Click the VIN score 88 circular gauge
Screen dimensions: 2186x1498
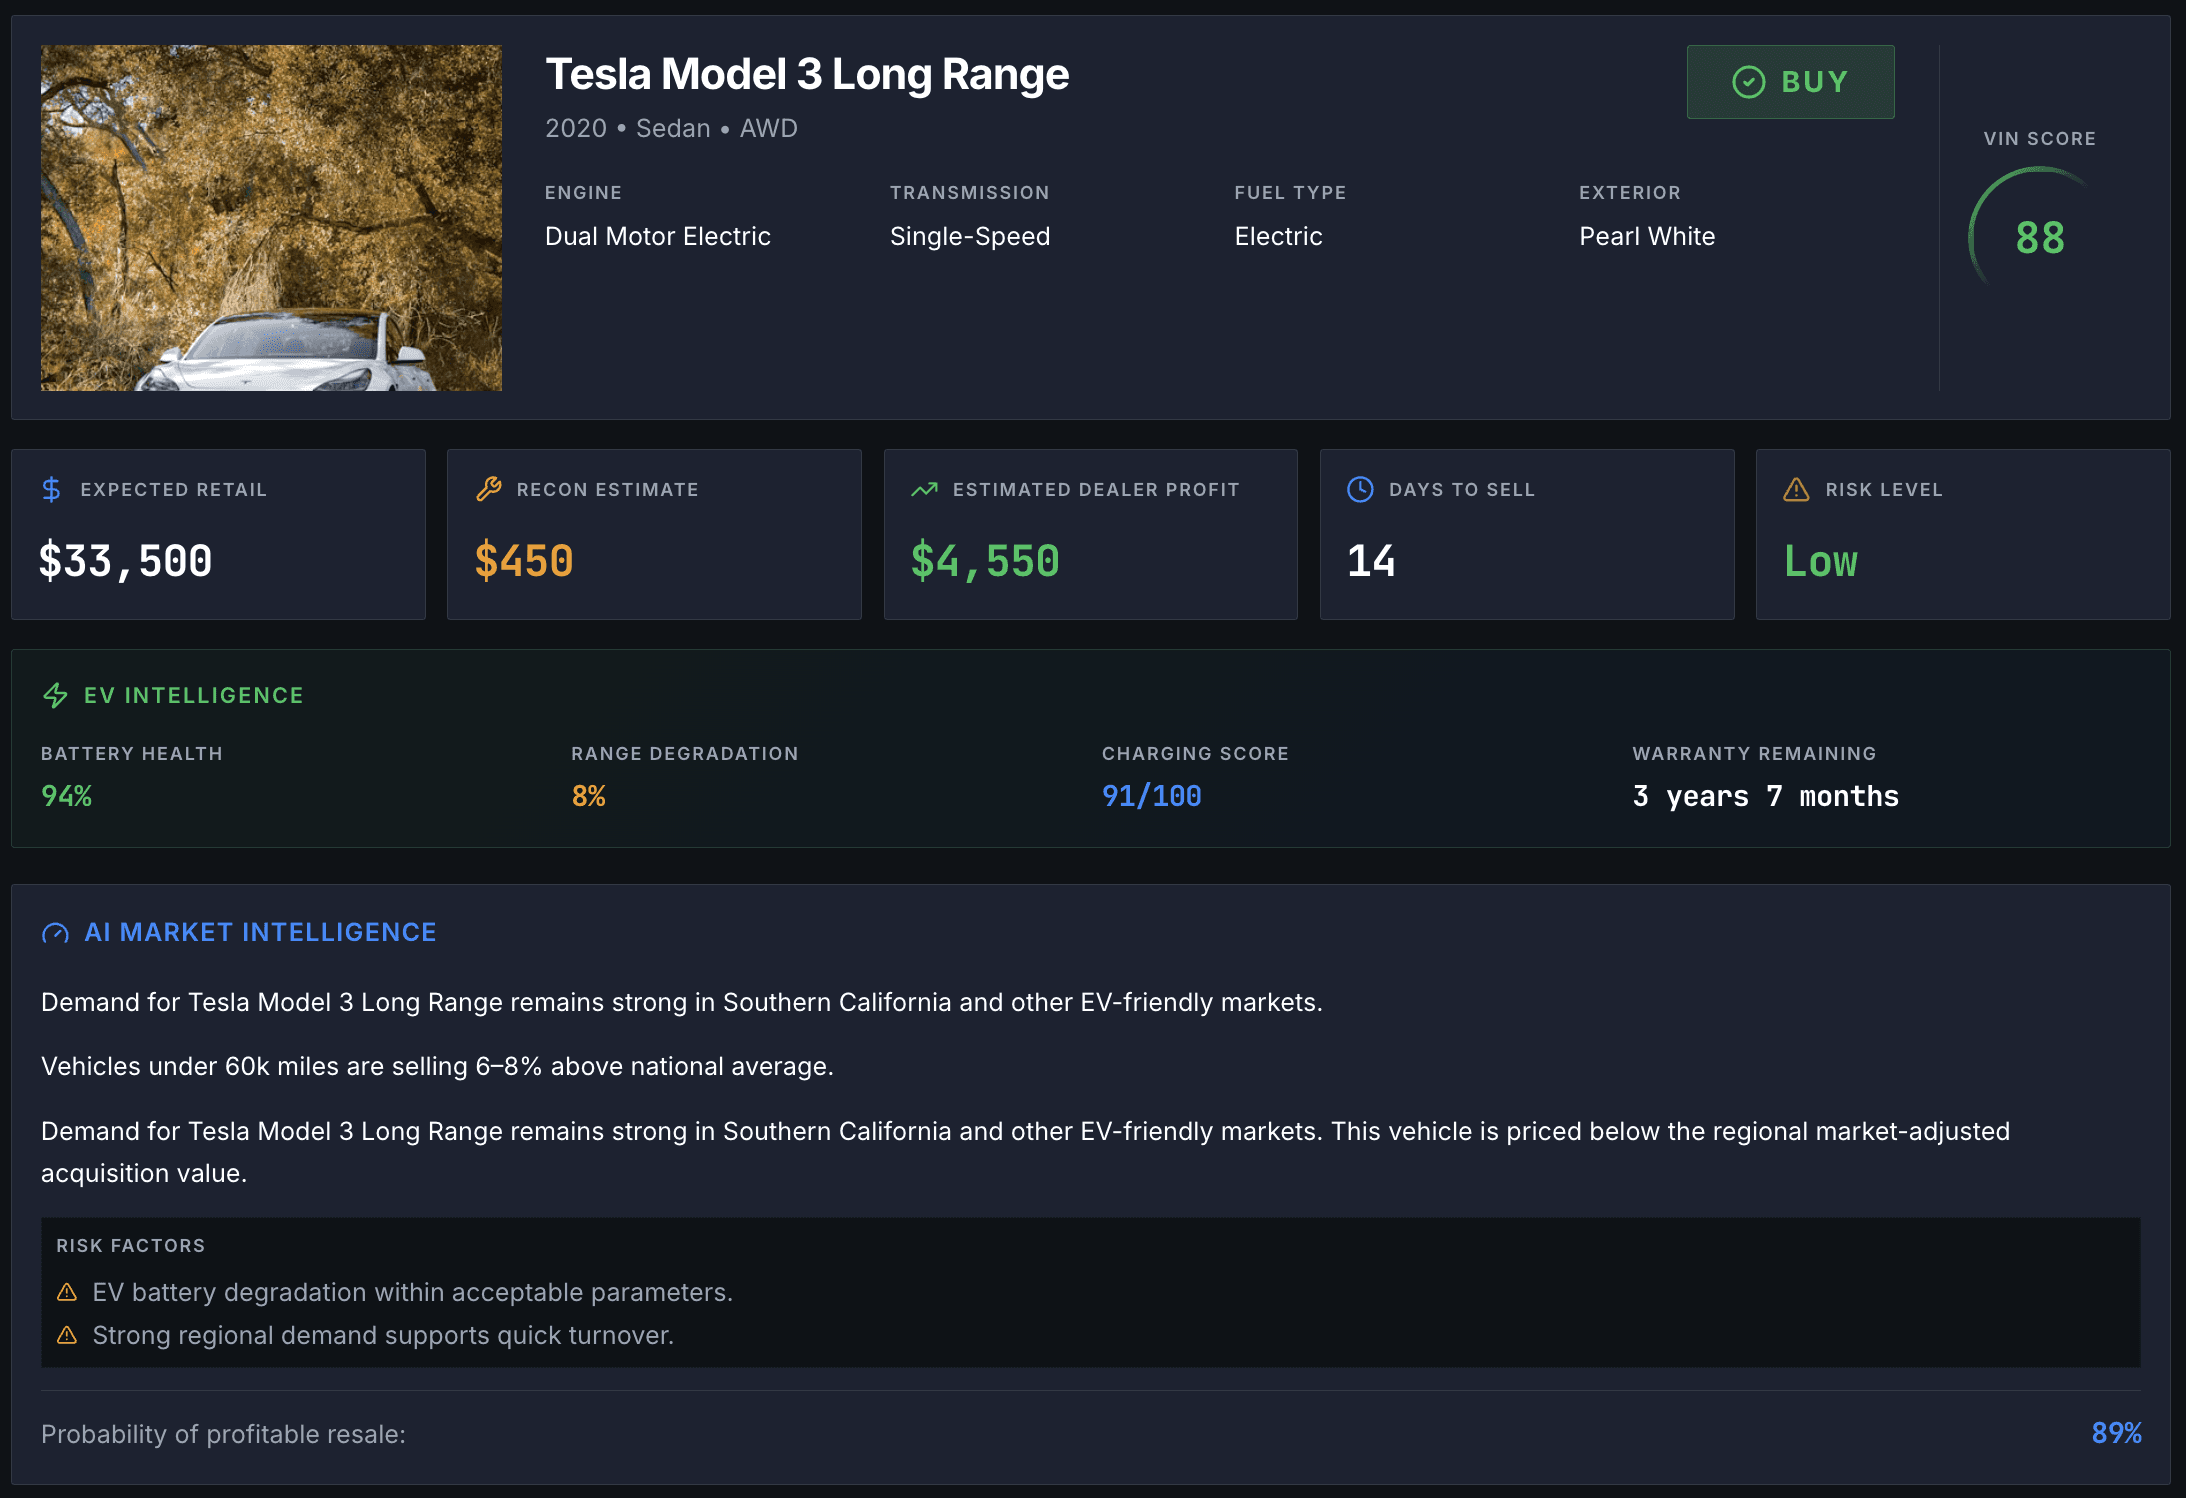pos(2039,237)
